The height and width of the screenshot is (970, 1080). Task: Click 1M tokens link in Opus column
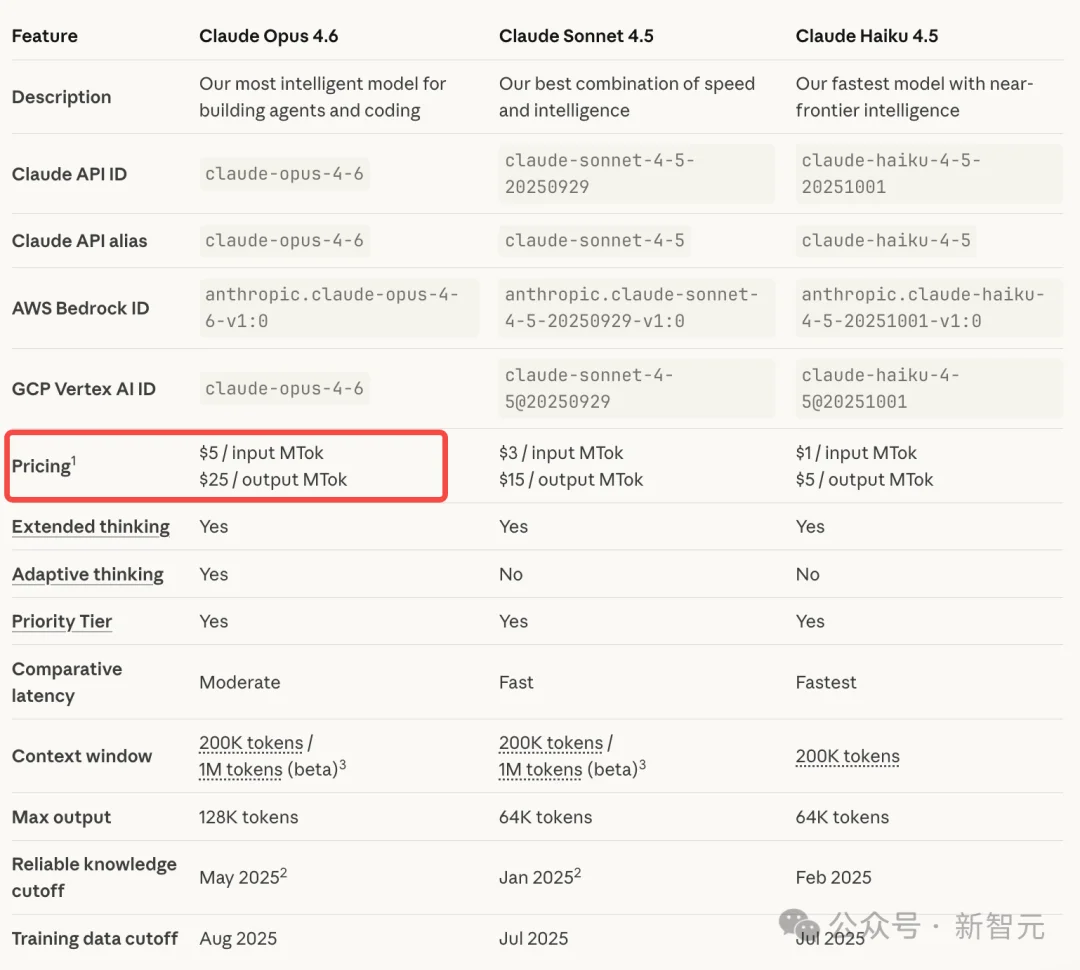tap(241, 770)
